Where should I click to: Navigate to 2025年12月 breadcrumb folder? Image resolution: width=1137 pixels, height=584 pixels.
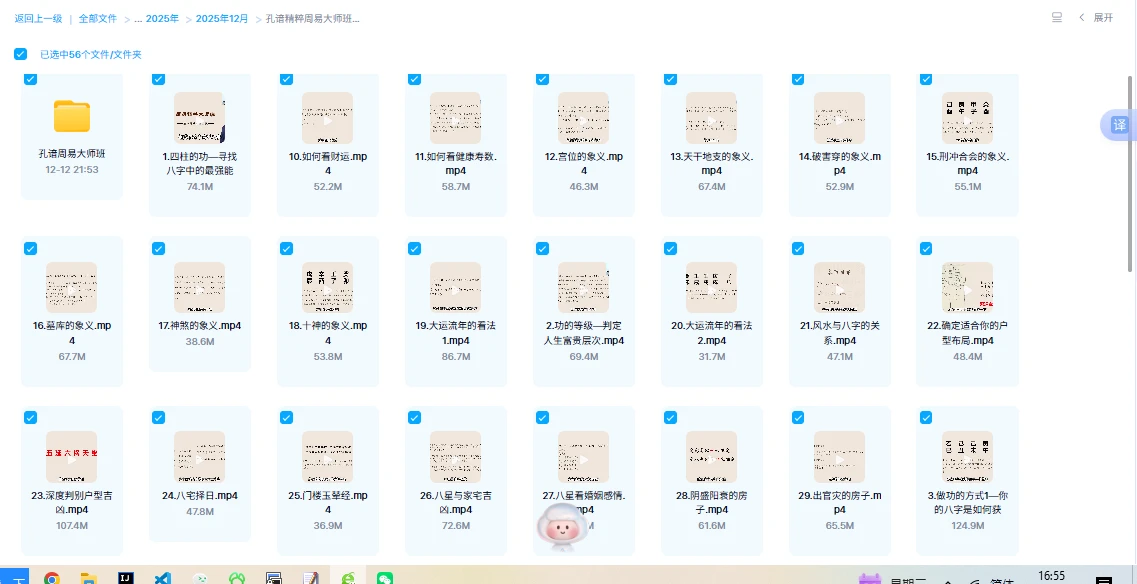tap(221, 19)
